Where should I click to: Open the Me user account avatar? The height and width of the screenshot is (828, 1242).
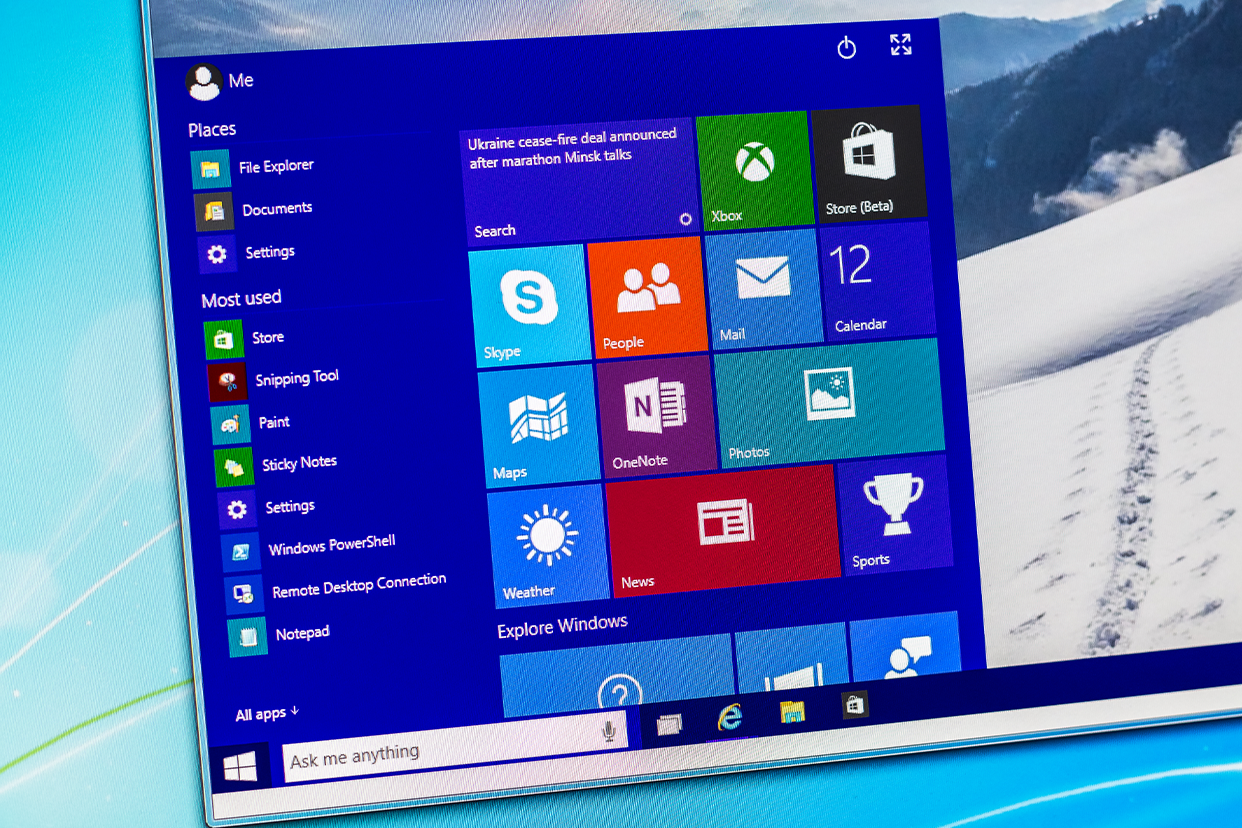[203, 82]
